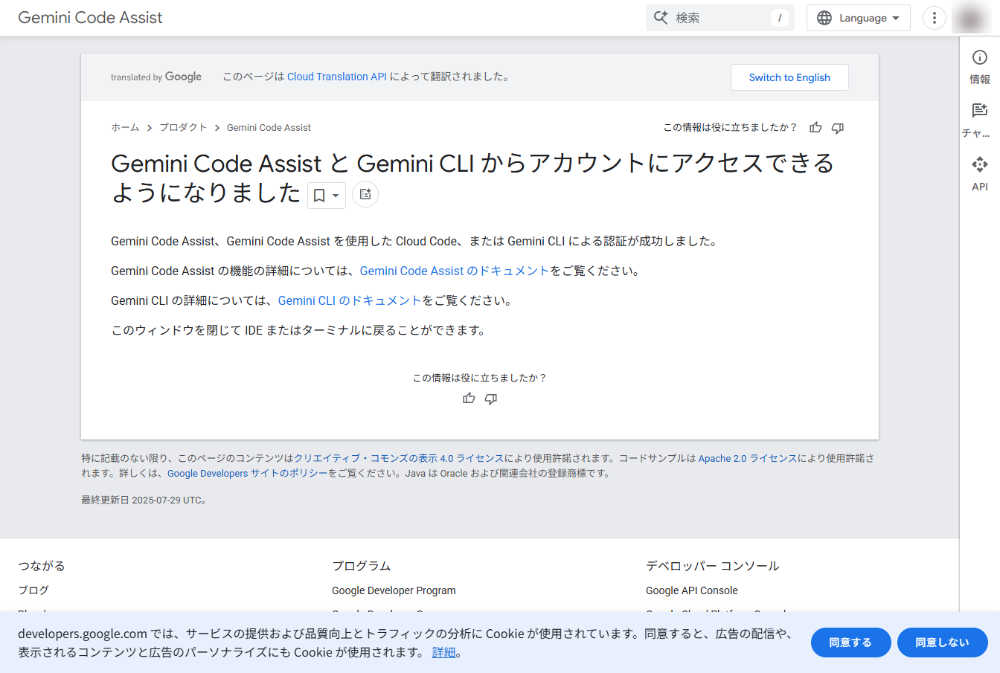Open the Apache 2.0 ライセンス link
This screenshot has width=1000, height=673.
747,458
